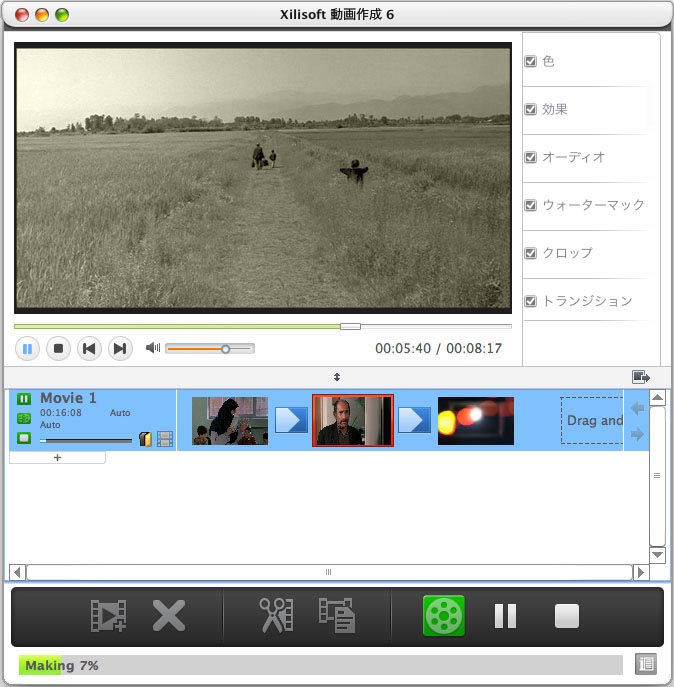This screenshot has height=687, width=674.
Task: Open the クロップ settings tab
Action: (x=566, y=253)
